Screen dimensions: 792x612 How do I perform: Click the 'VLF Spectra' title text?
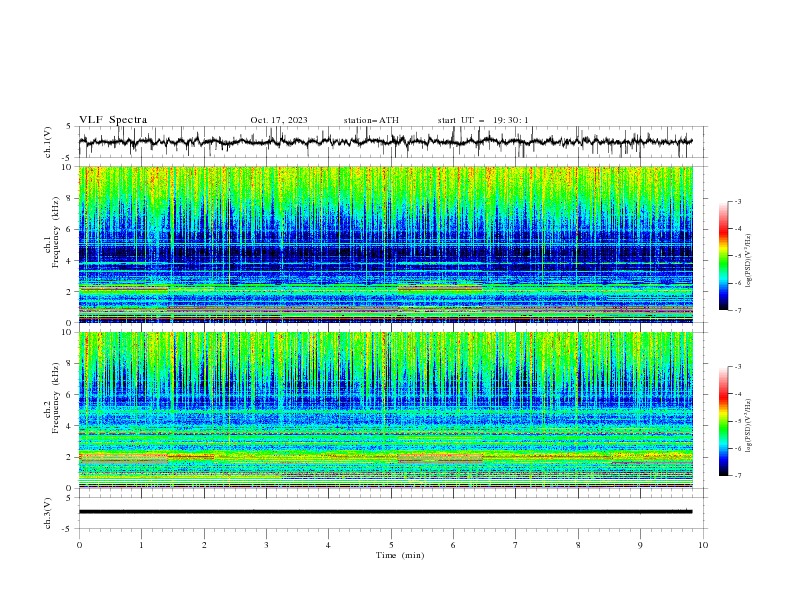click(x=113, y=120)
